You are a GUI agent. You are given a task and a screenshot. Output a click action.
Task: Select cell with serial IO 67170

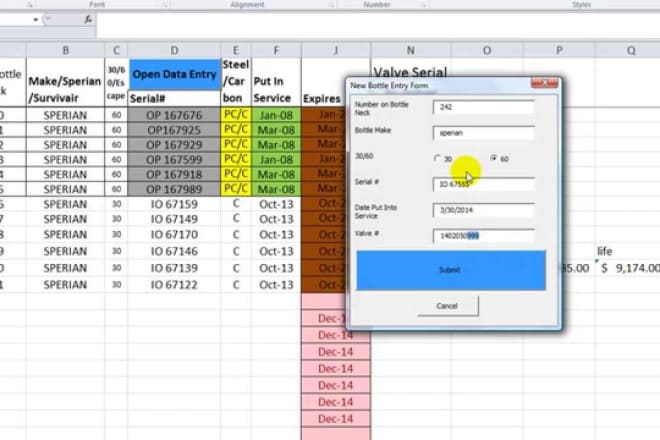[174, 235]
